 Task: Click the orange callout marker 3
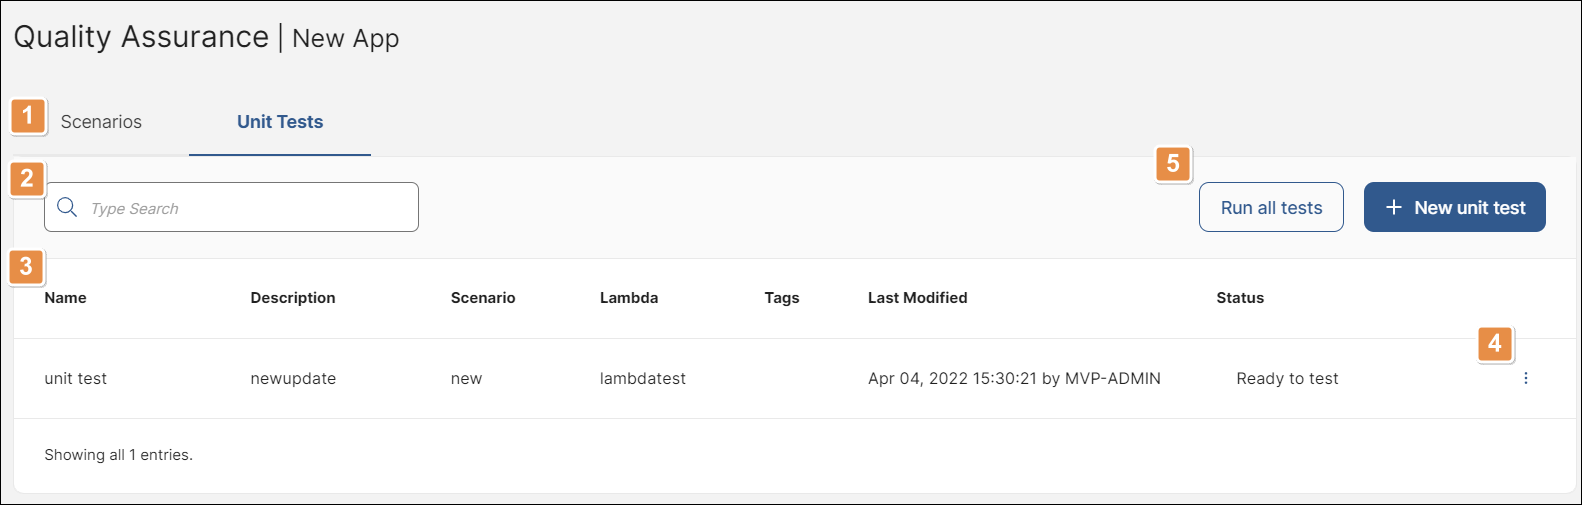pos(26,267)
